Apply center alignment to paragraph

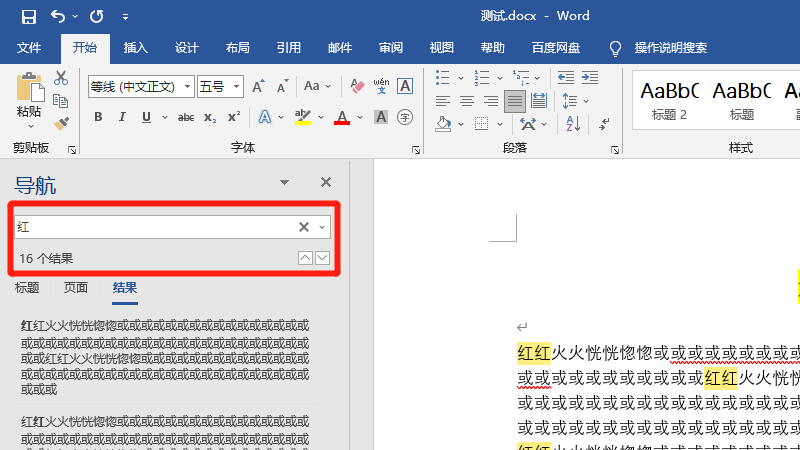466,101
